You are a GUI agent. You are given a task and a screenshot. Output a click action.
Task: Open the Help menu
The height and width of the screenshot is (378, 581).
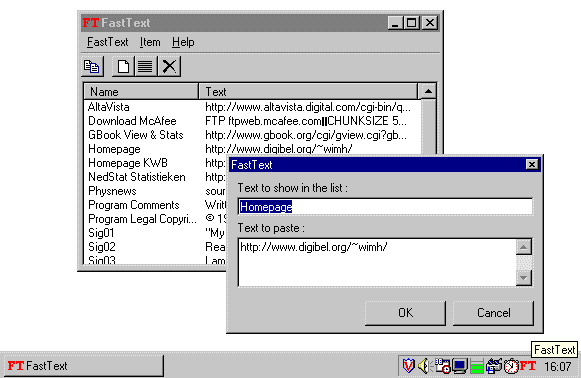tap(183, 42)
